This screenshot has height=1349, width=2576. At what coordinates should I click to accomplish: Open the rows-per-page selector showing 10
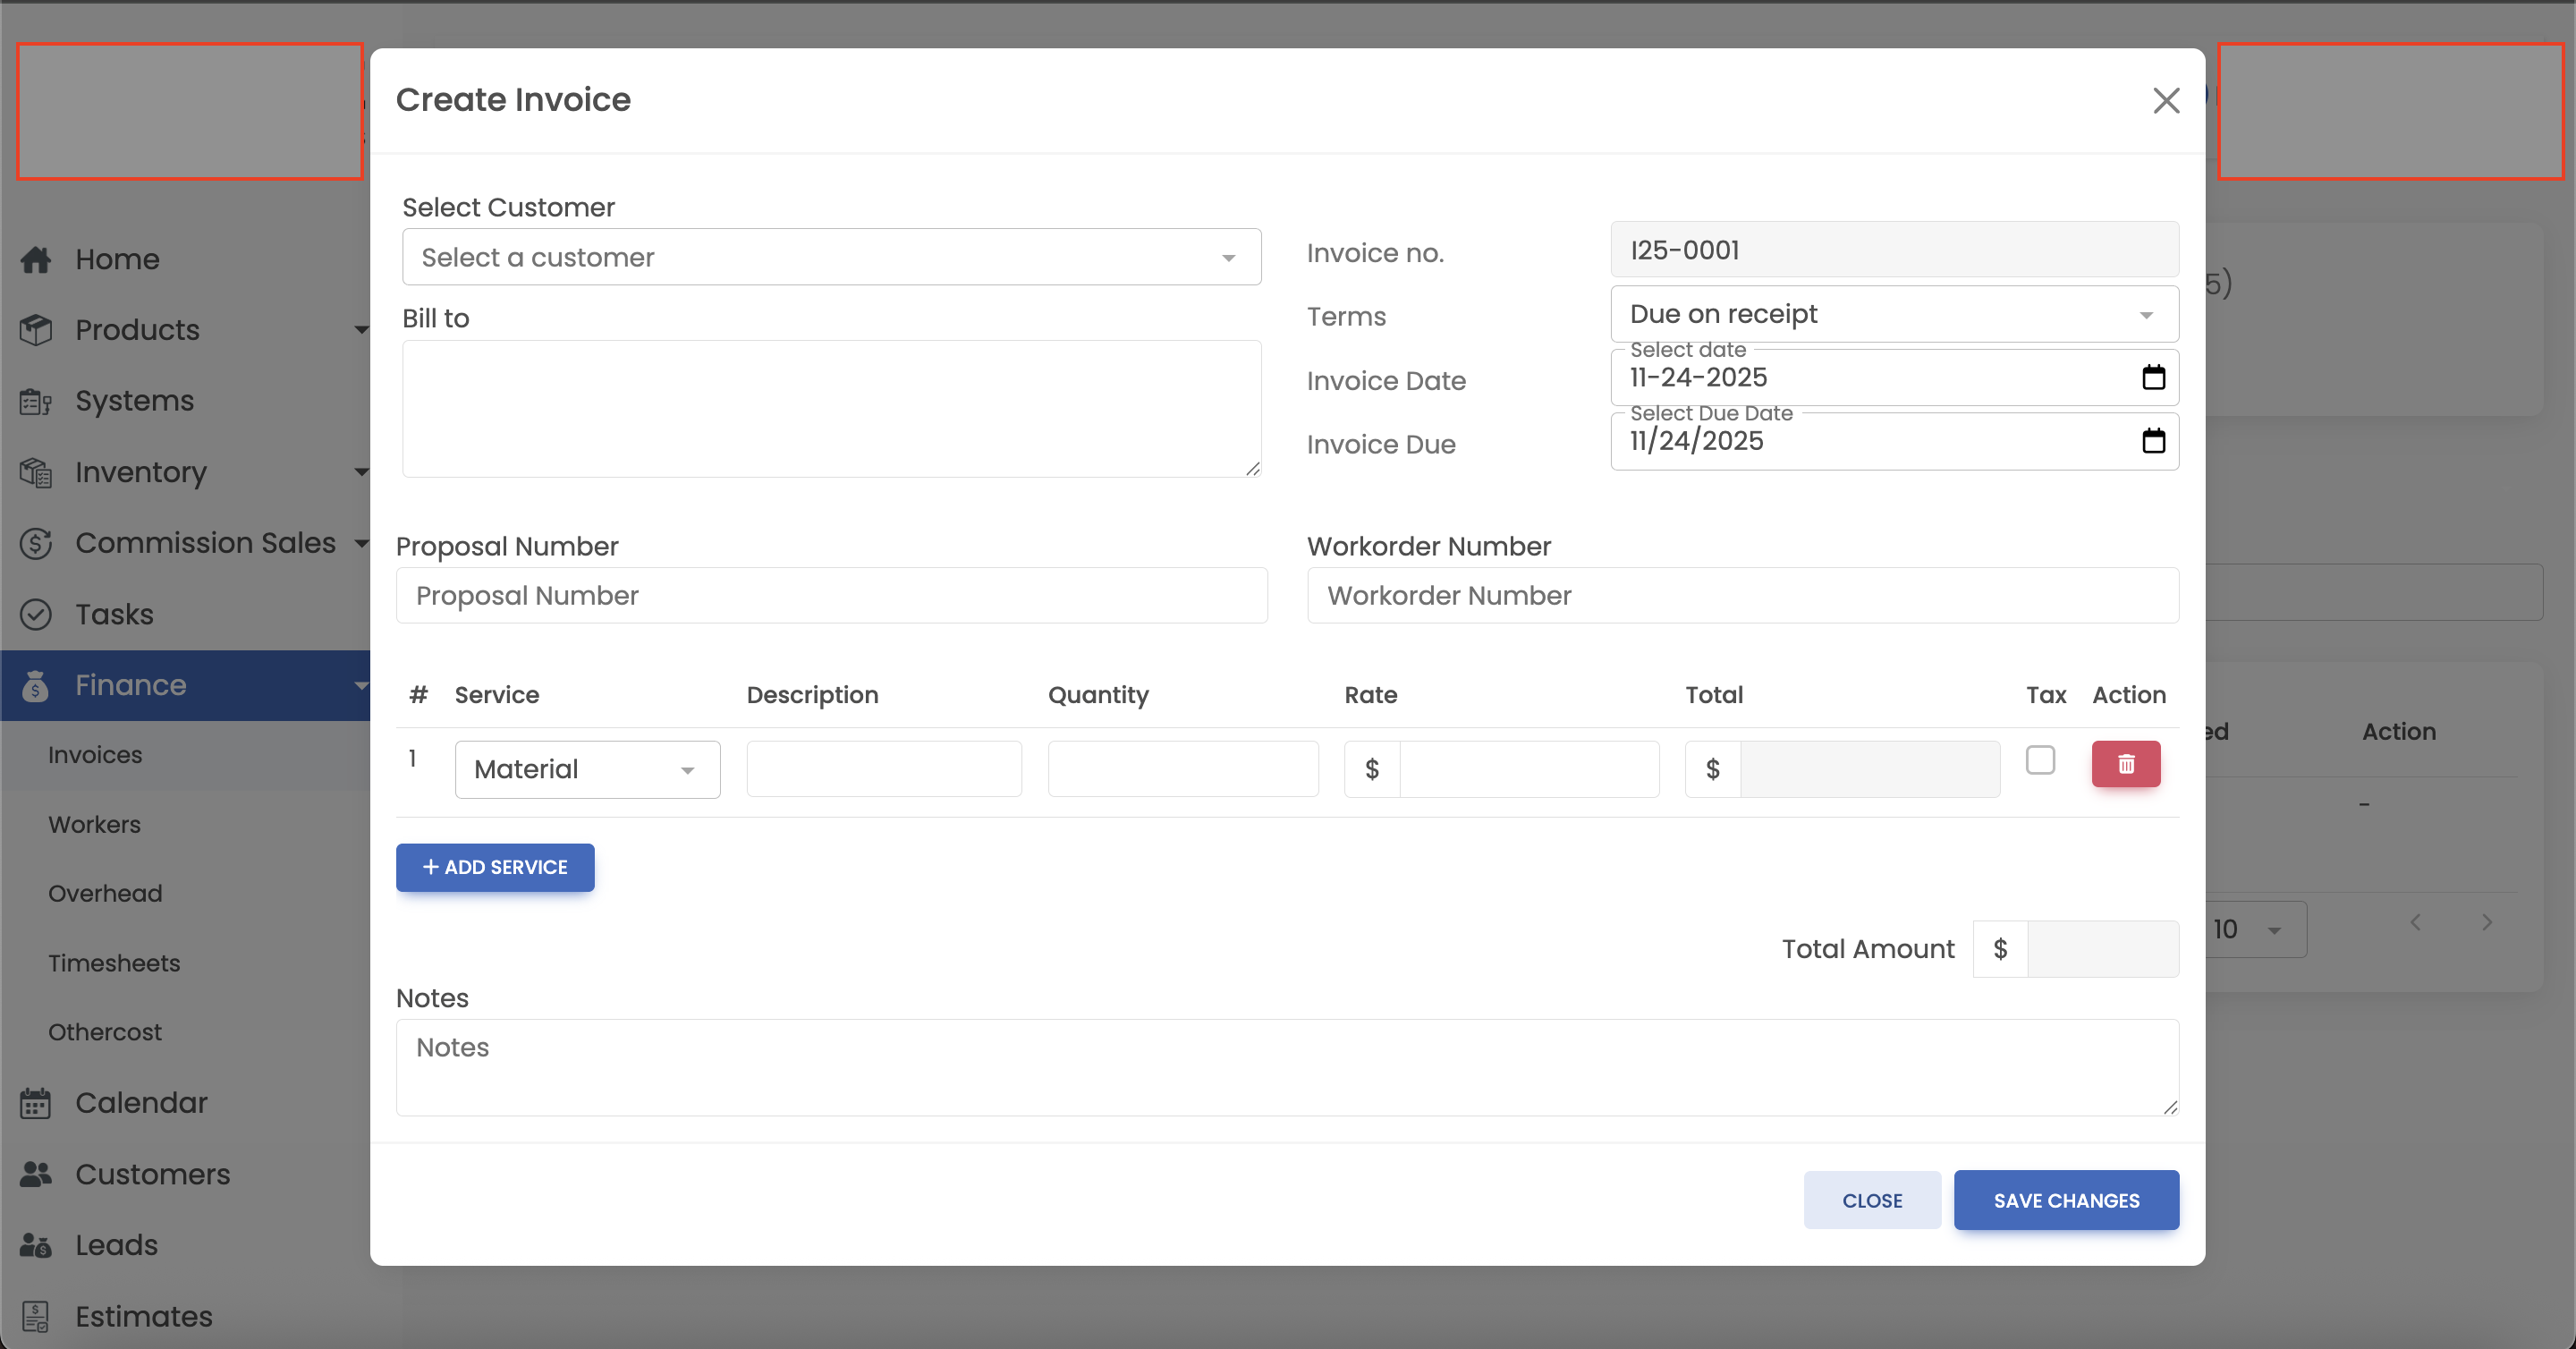click(2248, 929)
